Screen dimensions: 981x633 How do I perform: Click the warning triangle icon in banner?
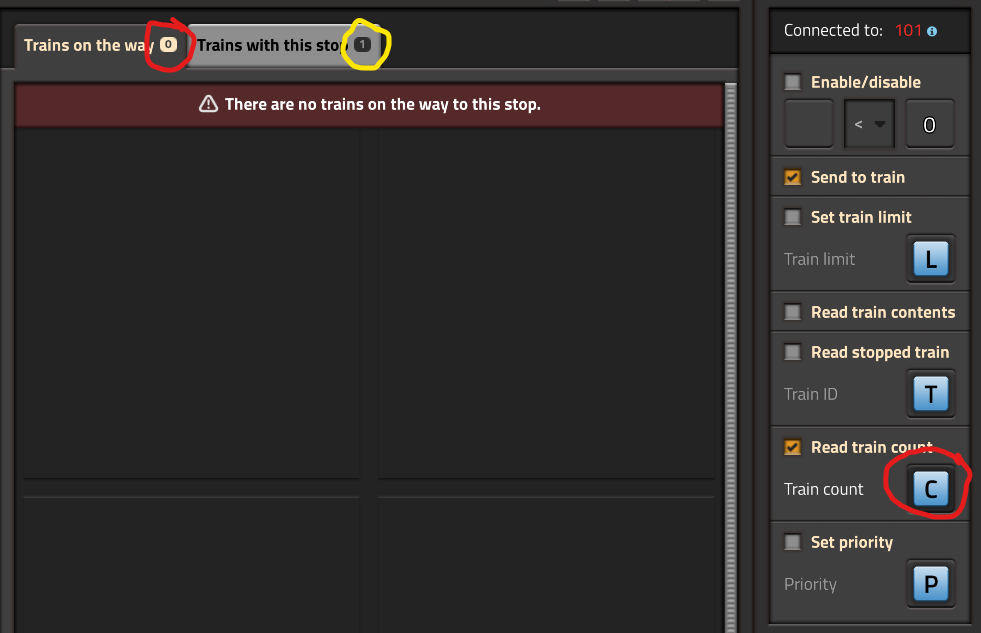208,104
